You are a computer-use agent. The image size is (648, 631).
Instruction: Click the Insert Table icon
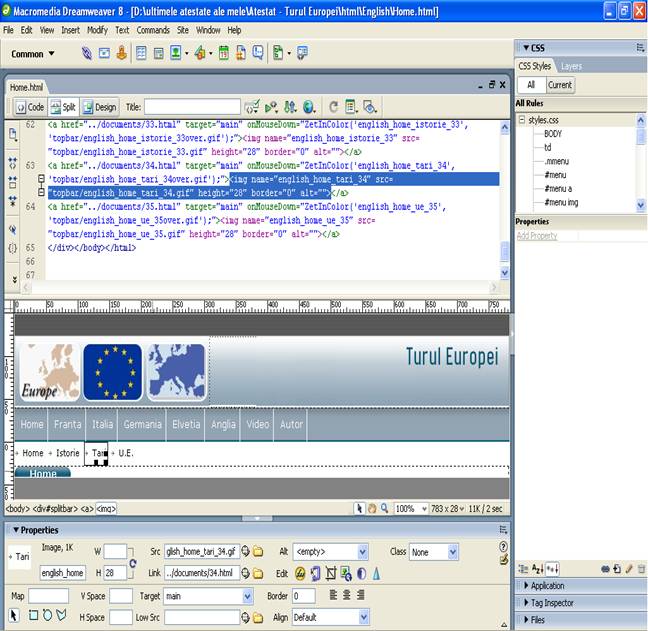(141, 53)
